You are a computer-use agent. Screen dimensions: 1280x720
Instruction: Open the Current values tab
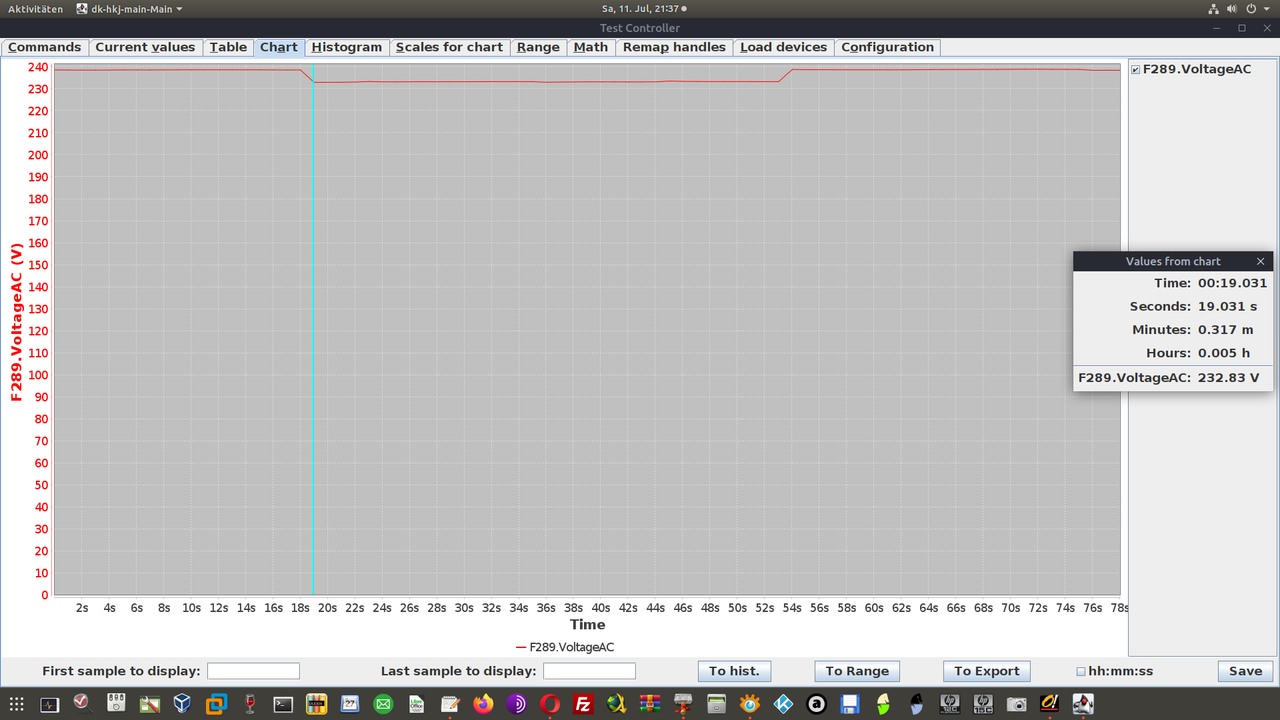point(145,47)
